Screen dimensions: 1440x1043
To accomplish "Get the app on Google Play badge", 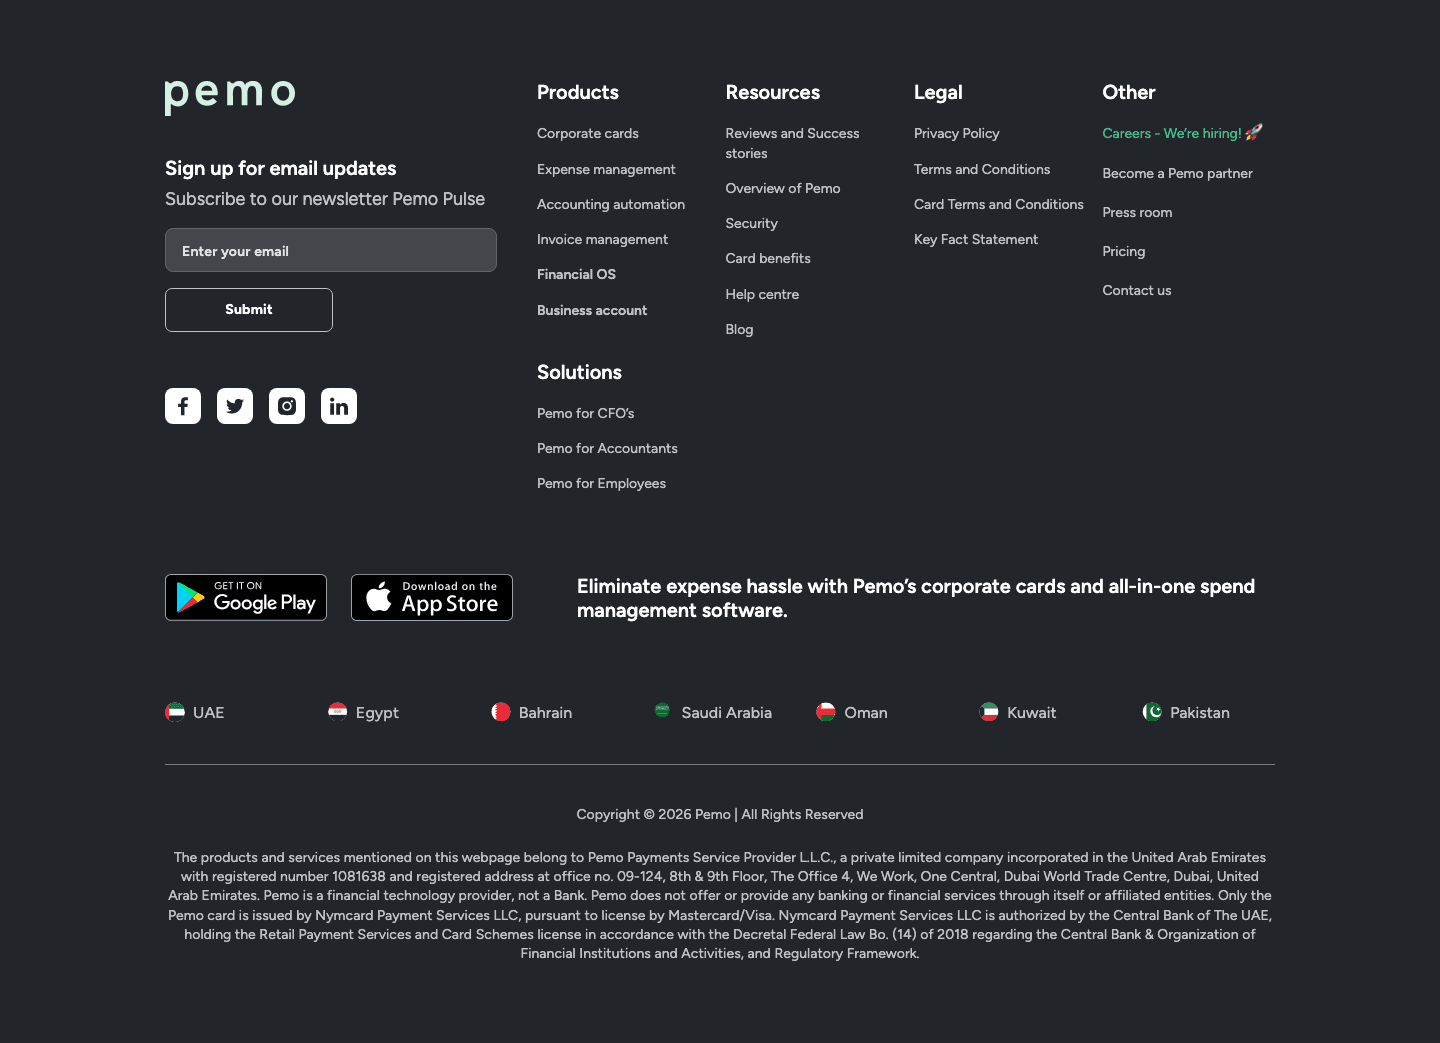I will click(x=246, y=597).
